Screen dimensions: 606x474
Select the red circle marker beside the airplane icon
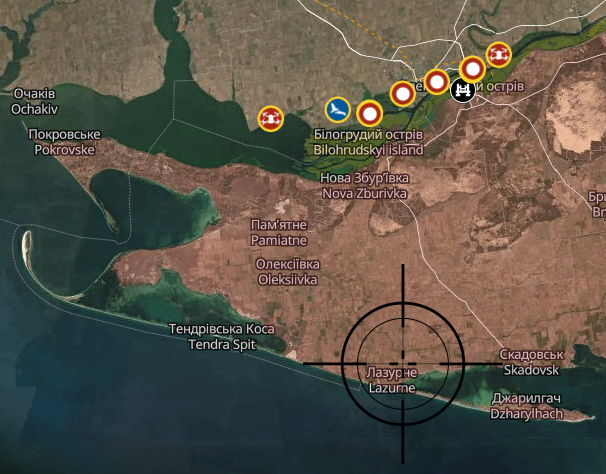tap(370, 113)
